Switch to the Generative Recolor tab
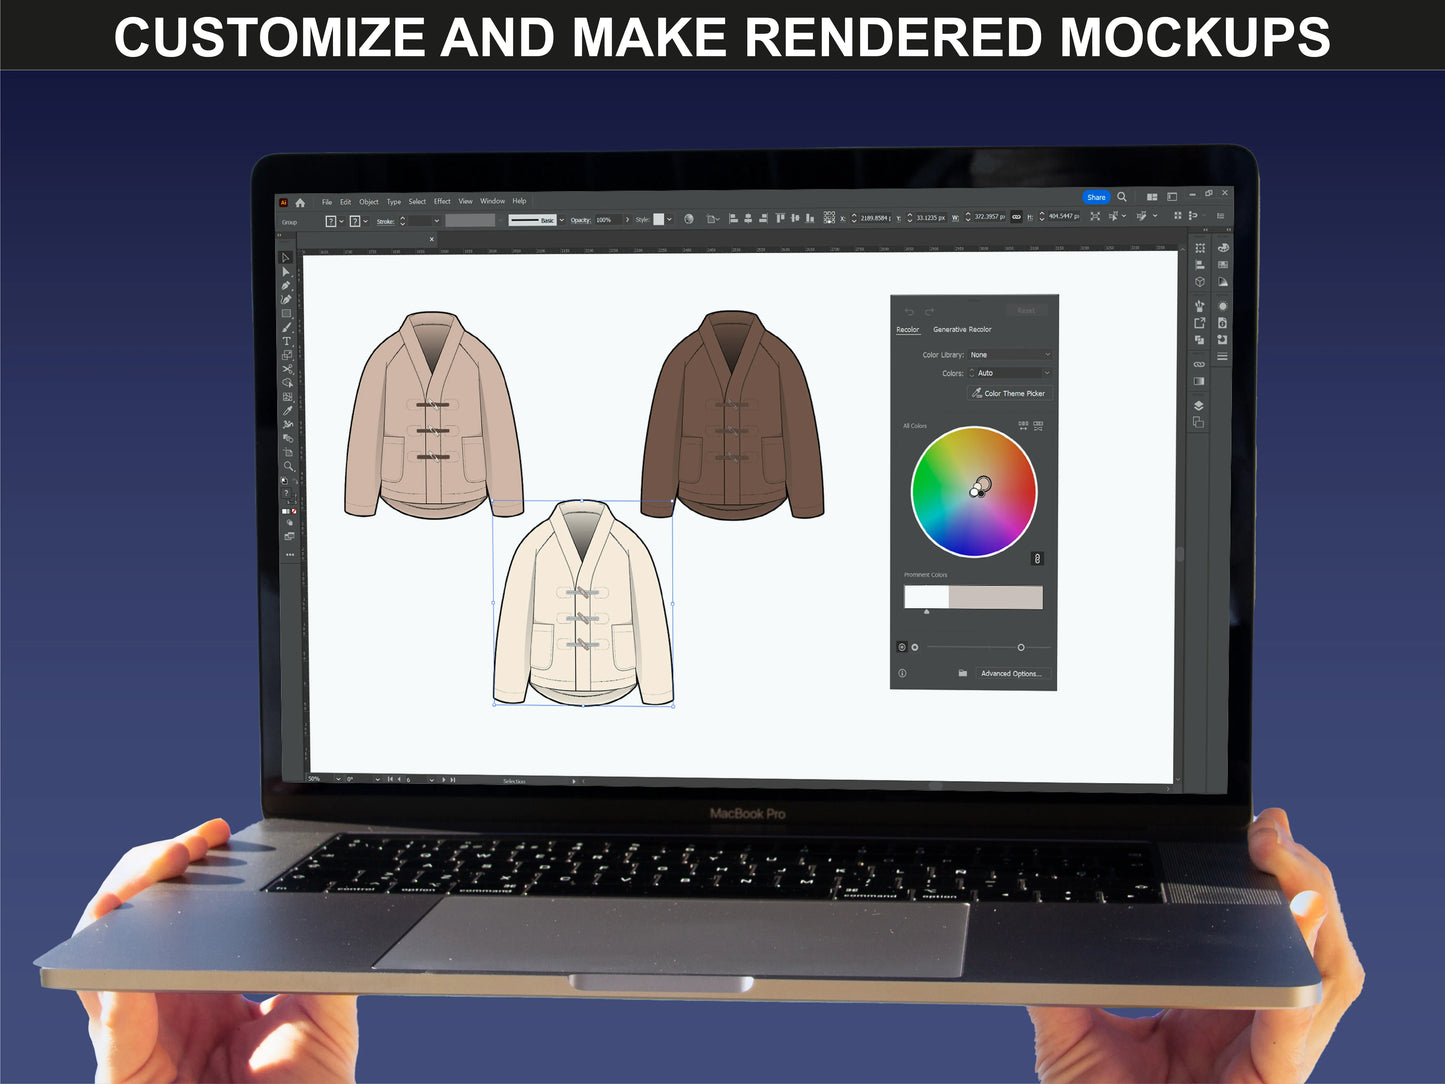The height and width of the screenshot is (1084, 1445). pos(962,329)
